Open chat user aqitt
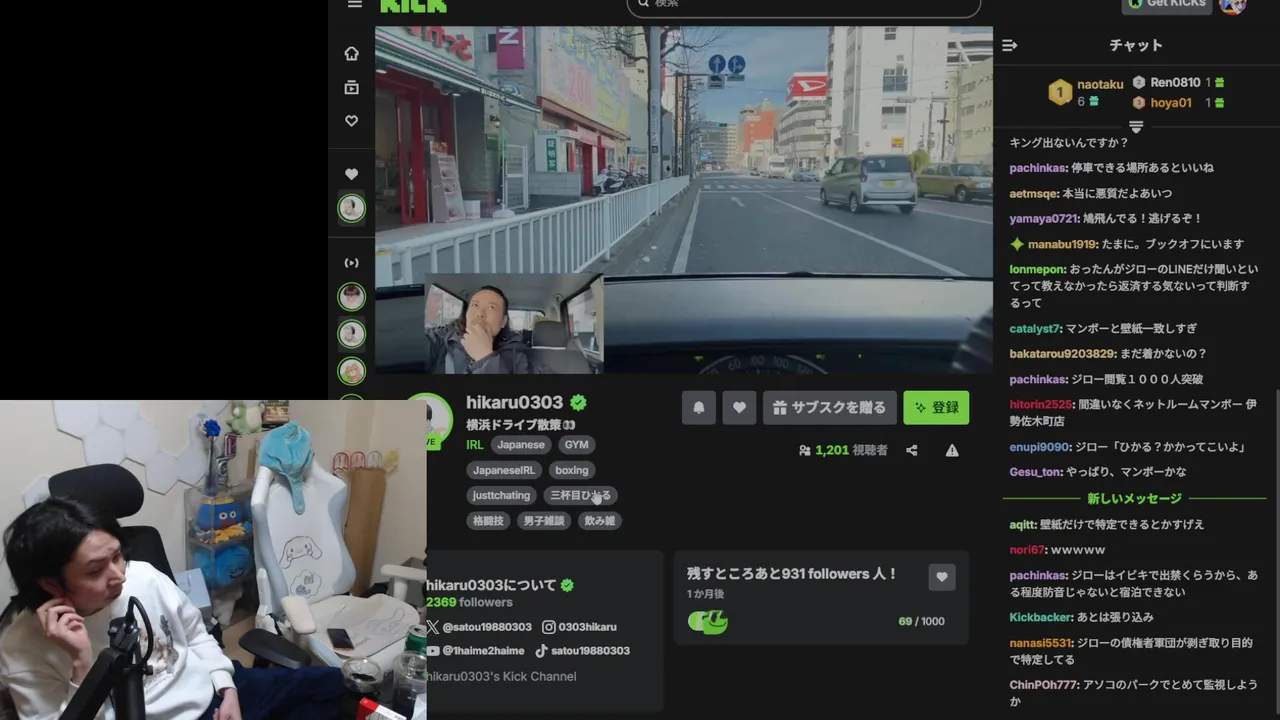Screen dimensions: 1280x720 (x=1023, y=524)
